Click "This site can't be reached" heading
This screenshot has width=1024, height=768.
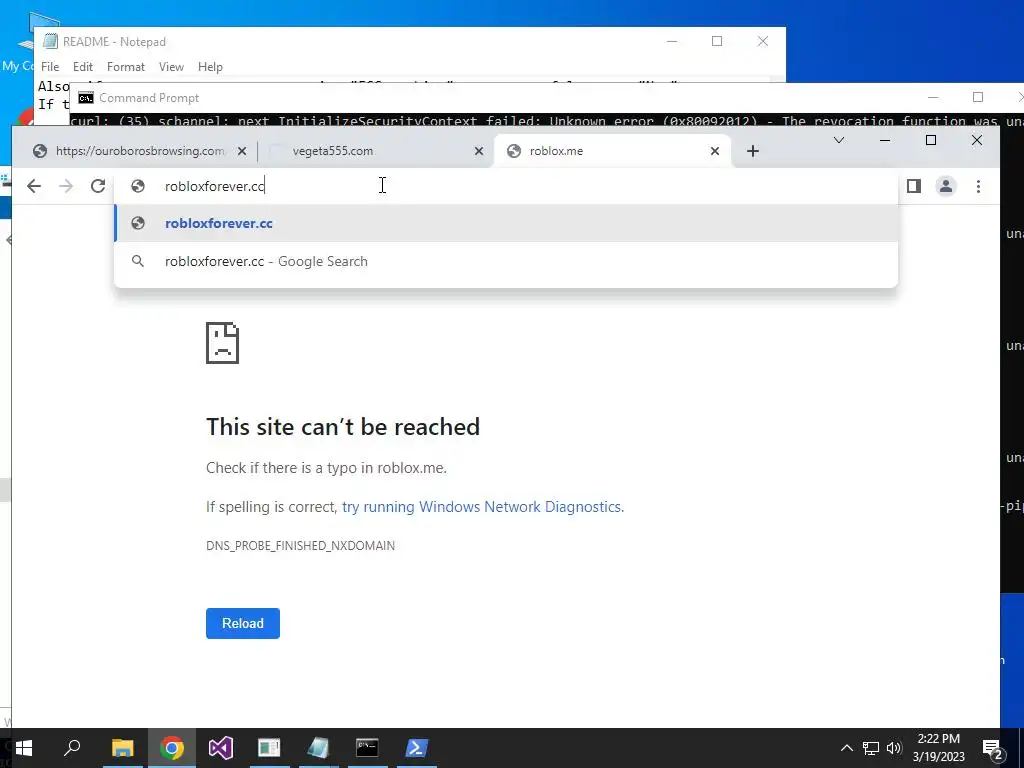tap(343, 426)
